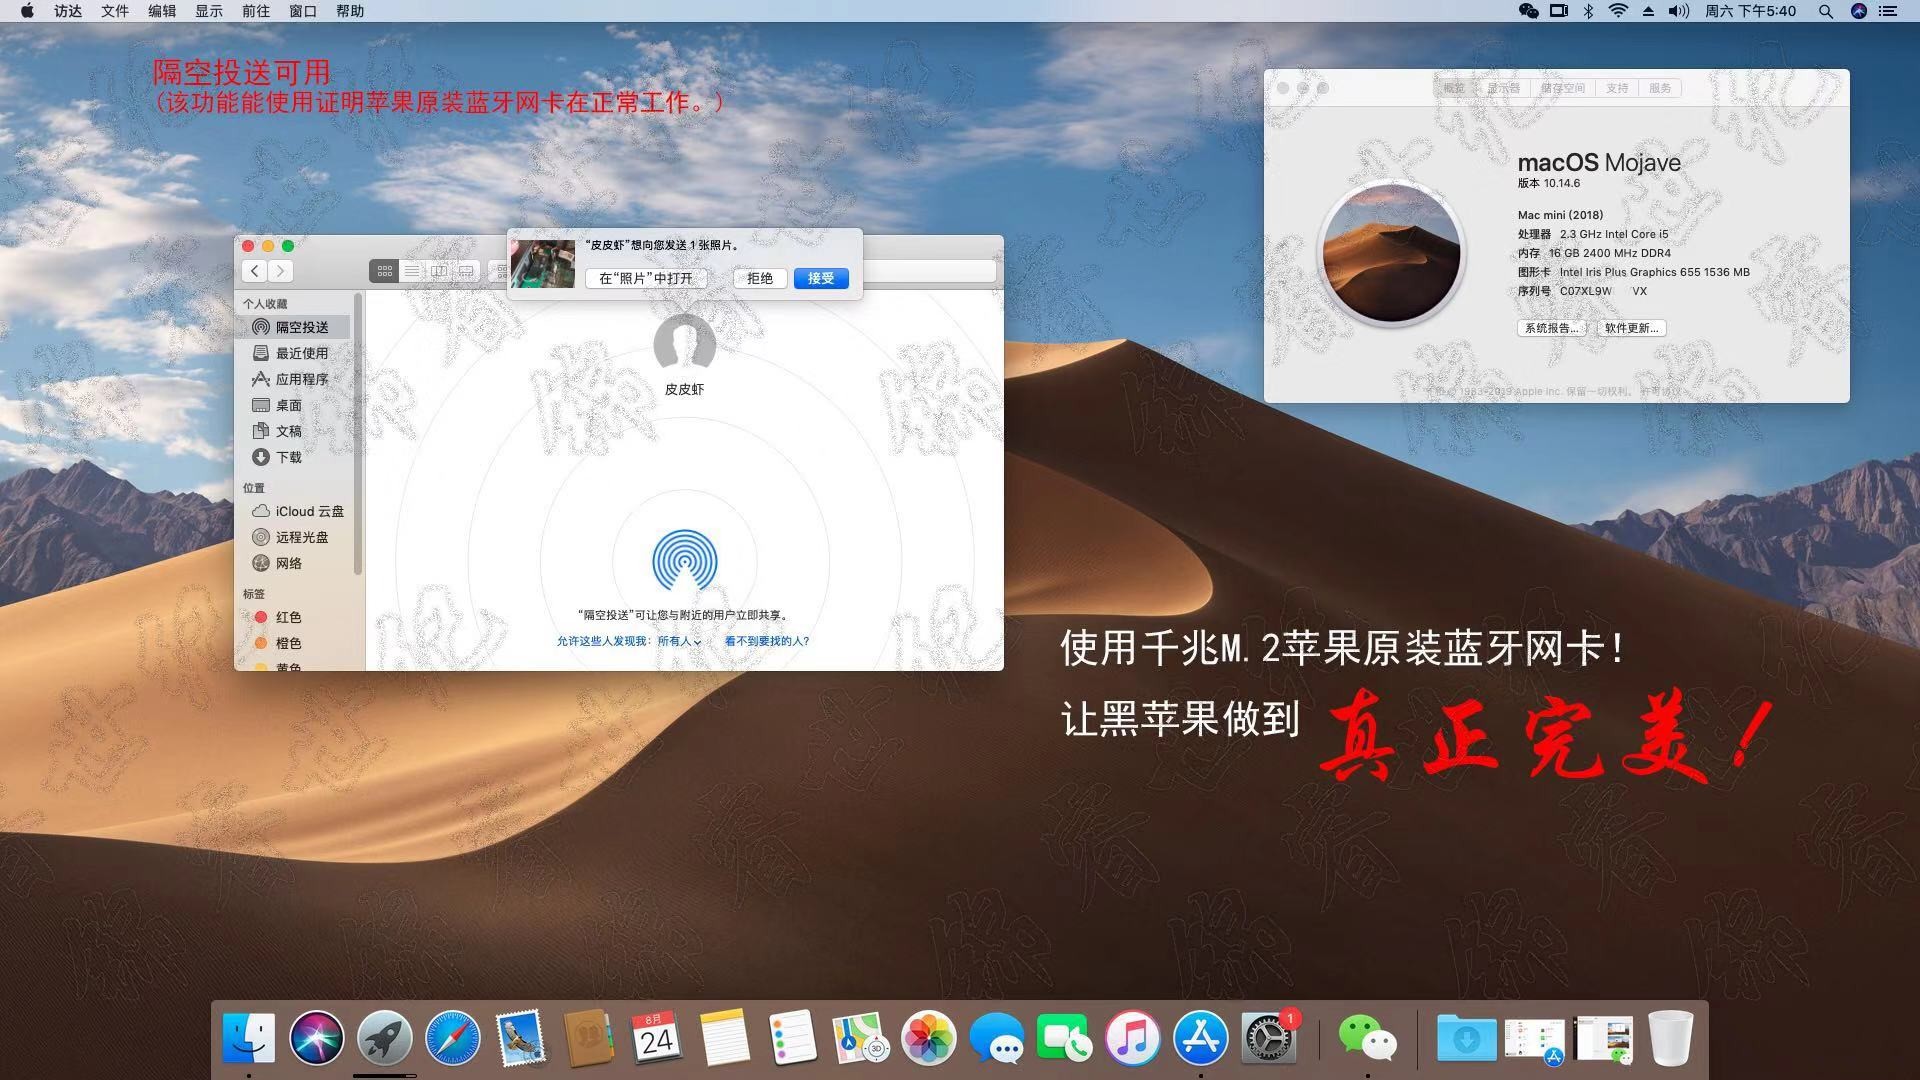Open the 文件 menu
This screenshot has width=1920, height=1080.
[x=115, y=11]
